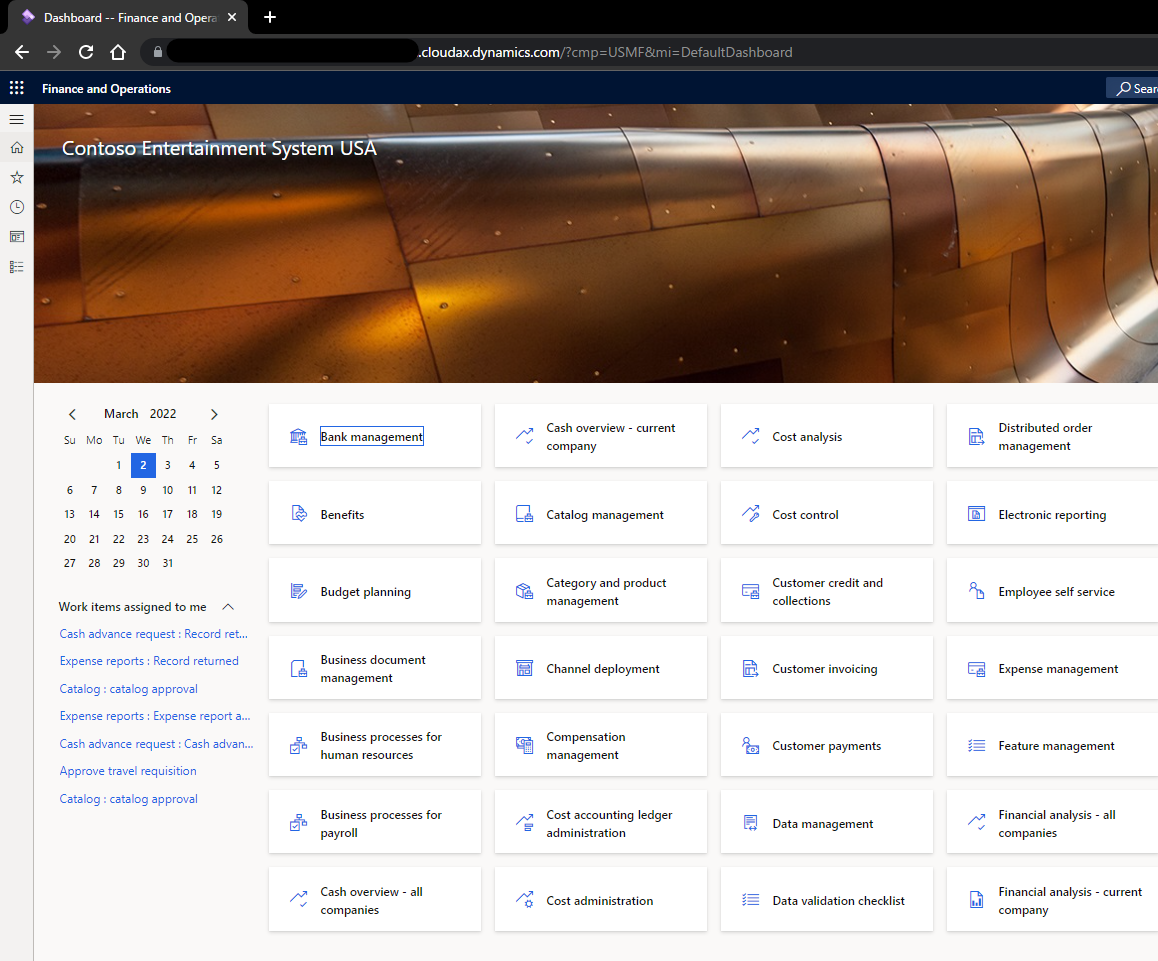Screen dimensions: 1158x961
Task: Click the Bank management tile icon
Action: coord(298,437)
